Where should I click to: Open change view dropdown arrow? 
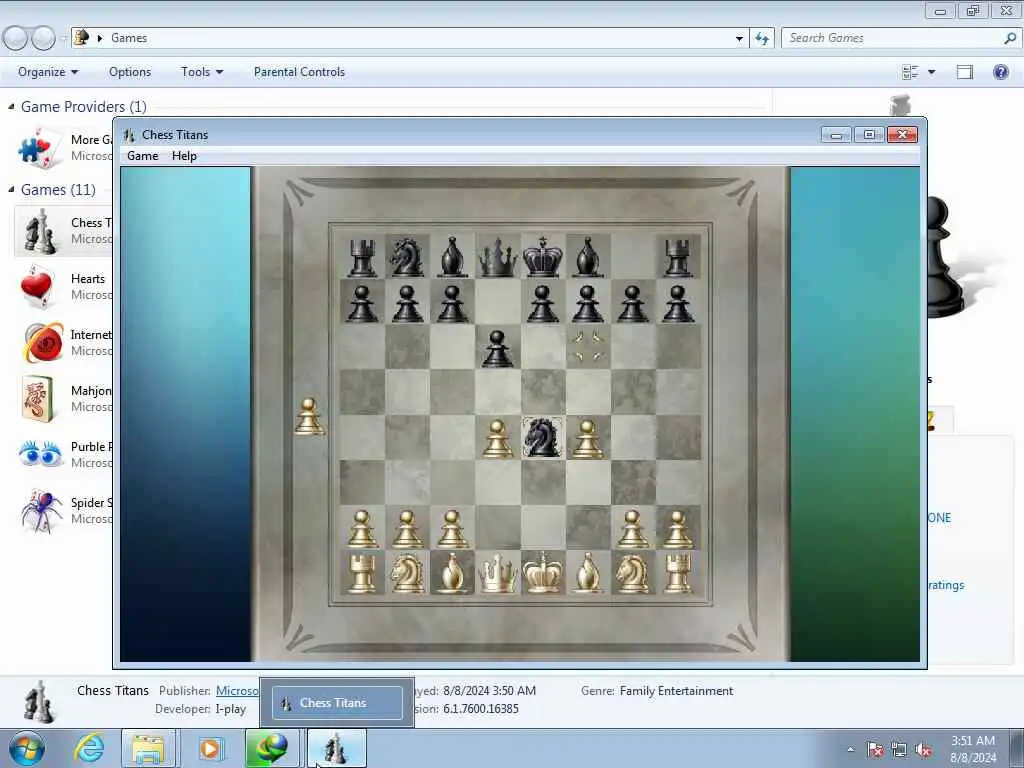(x=932, y=72)
